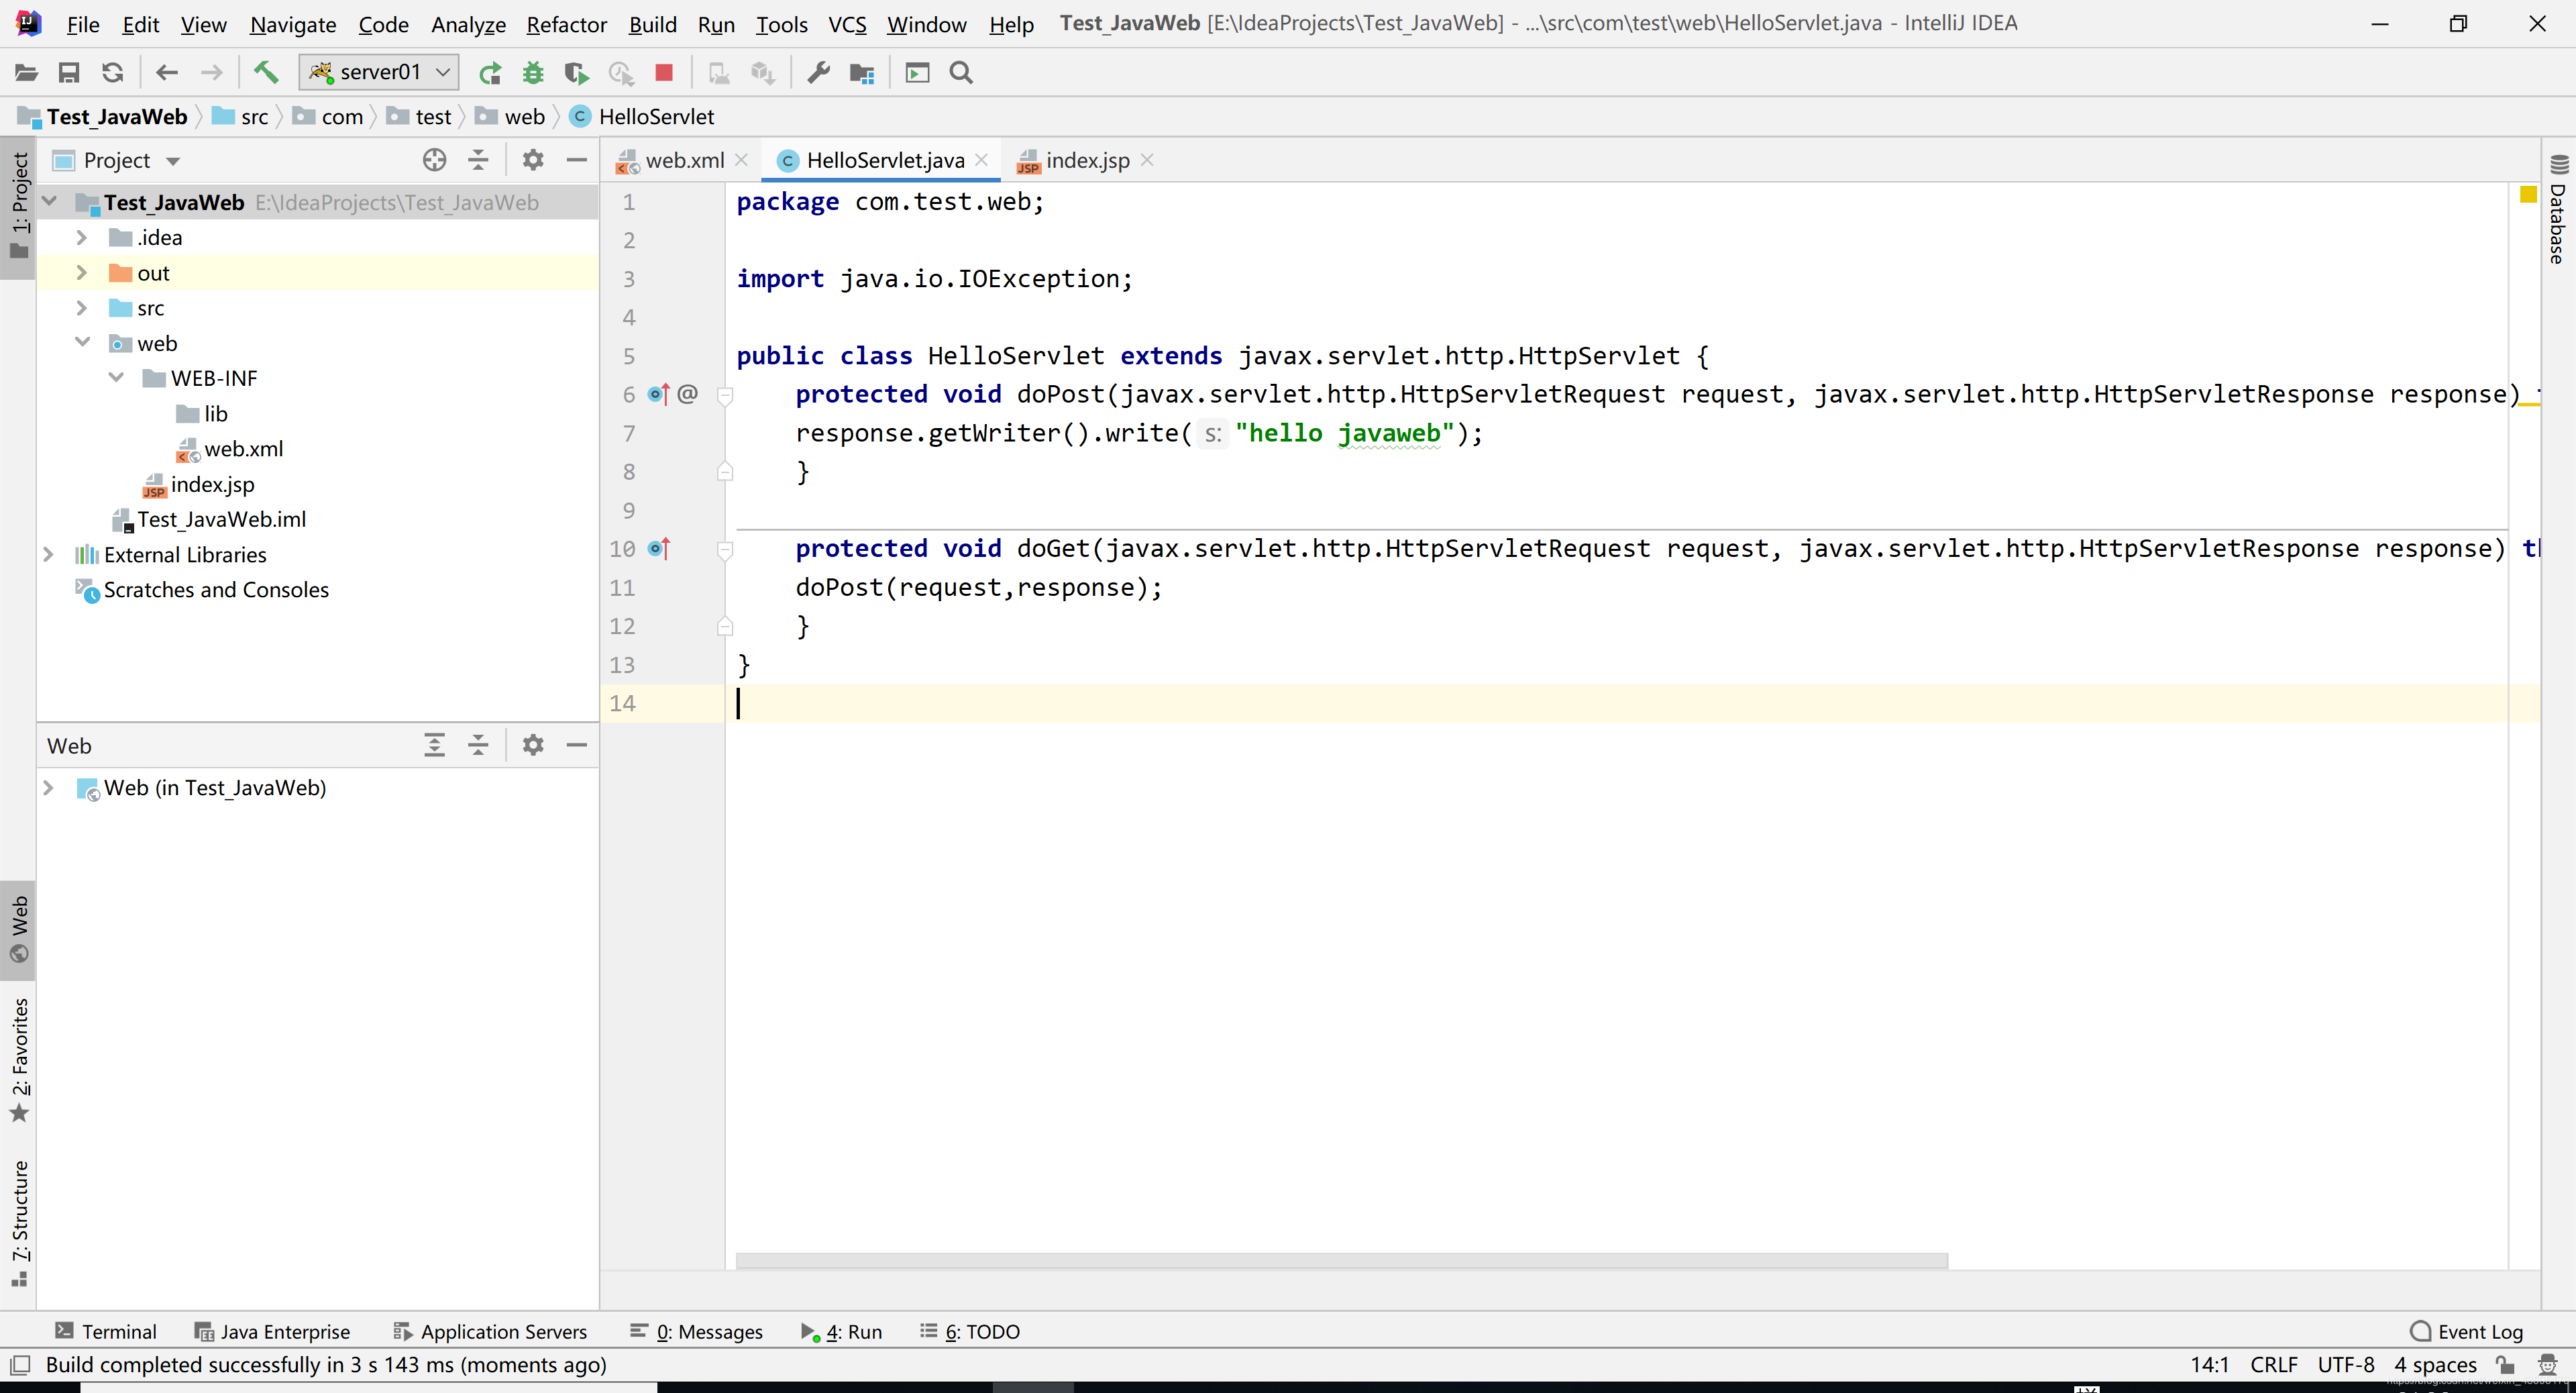The height and width of the screenshot is (1393, 2576).
Task: Open the server01 run configuration dropdown
Action: click(380, 72)
